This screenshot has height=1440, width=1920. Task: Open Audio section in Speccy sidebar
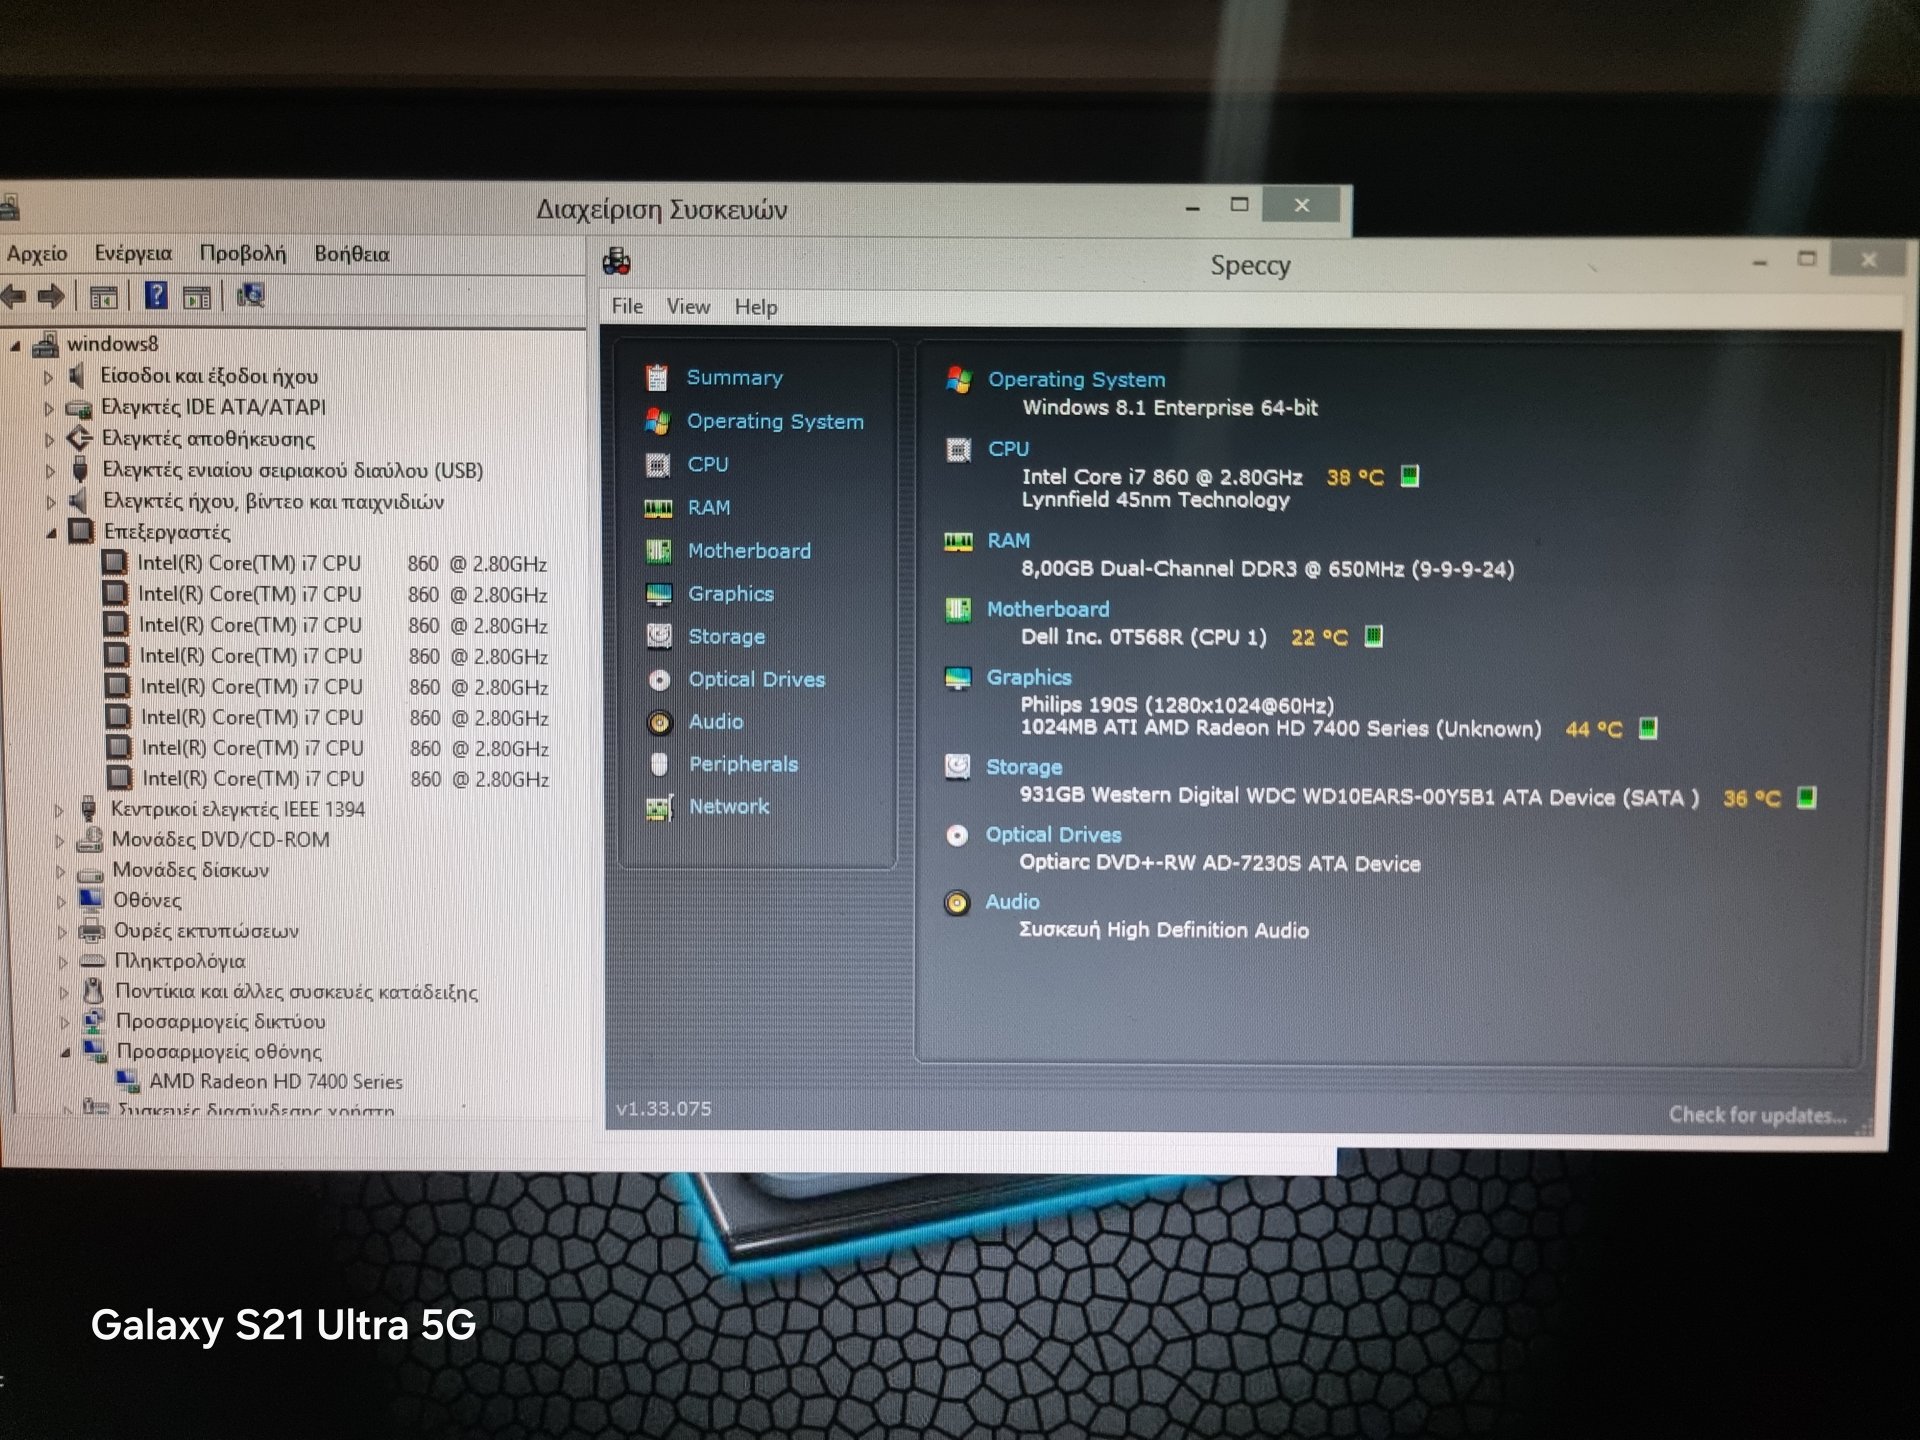716,721
